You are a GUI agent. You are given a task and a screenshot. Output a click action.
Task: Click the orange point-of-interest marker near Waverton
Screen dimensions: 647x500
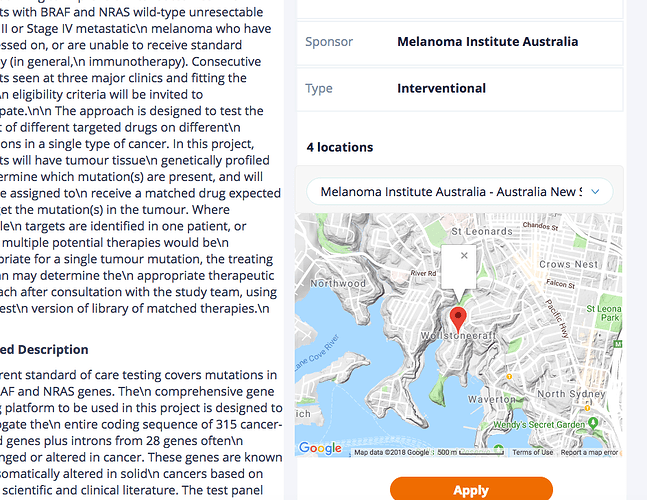tap(509, 376)
